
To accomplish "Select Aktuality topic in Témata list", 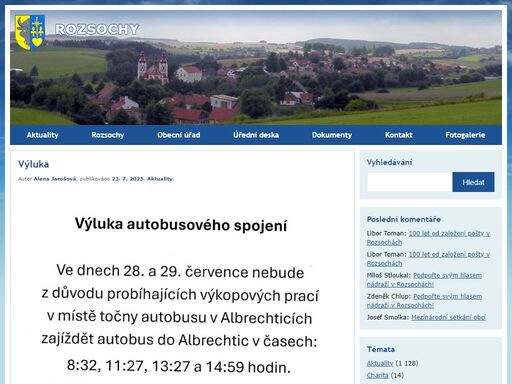I will pos(380,363).
